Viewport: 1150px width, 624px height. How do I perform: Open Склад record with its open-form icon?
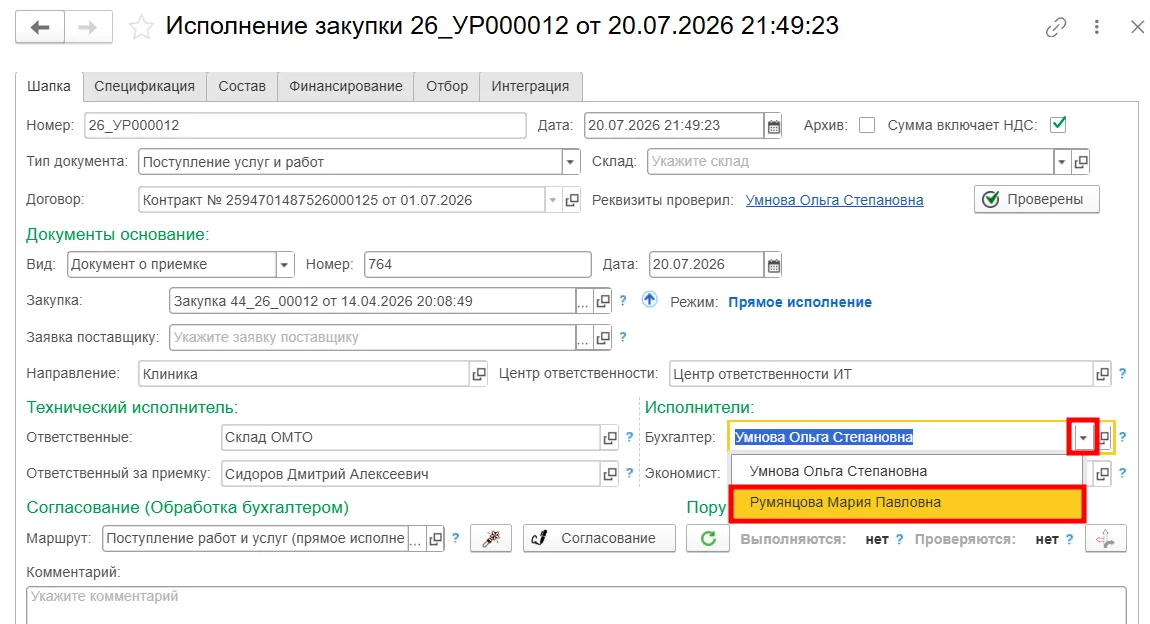coord(1081,162)
